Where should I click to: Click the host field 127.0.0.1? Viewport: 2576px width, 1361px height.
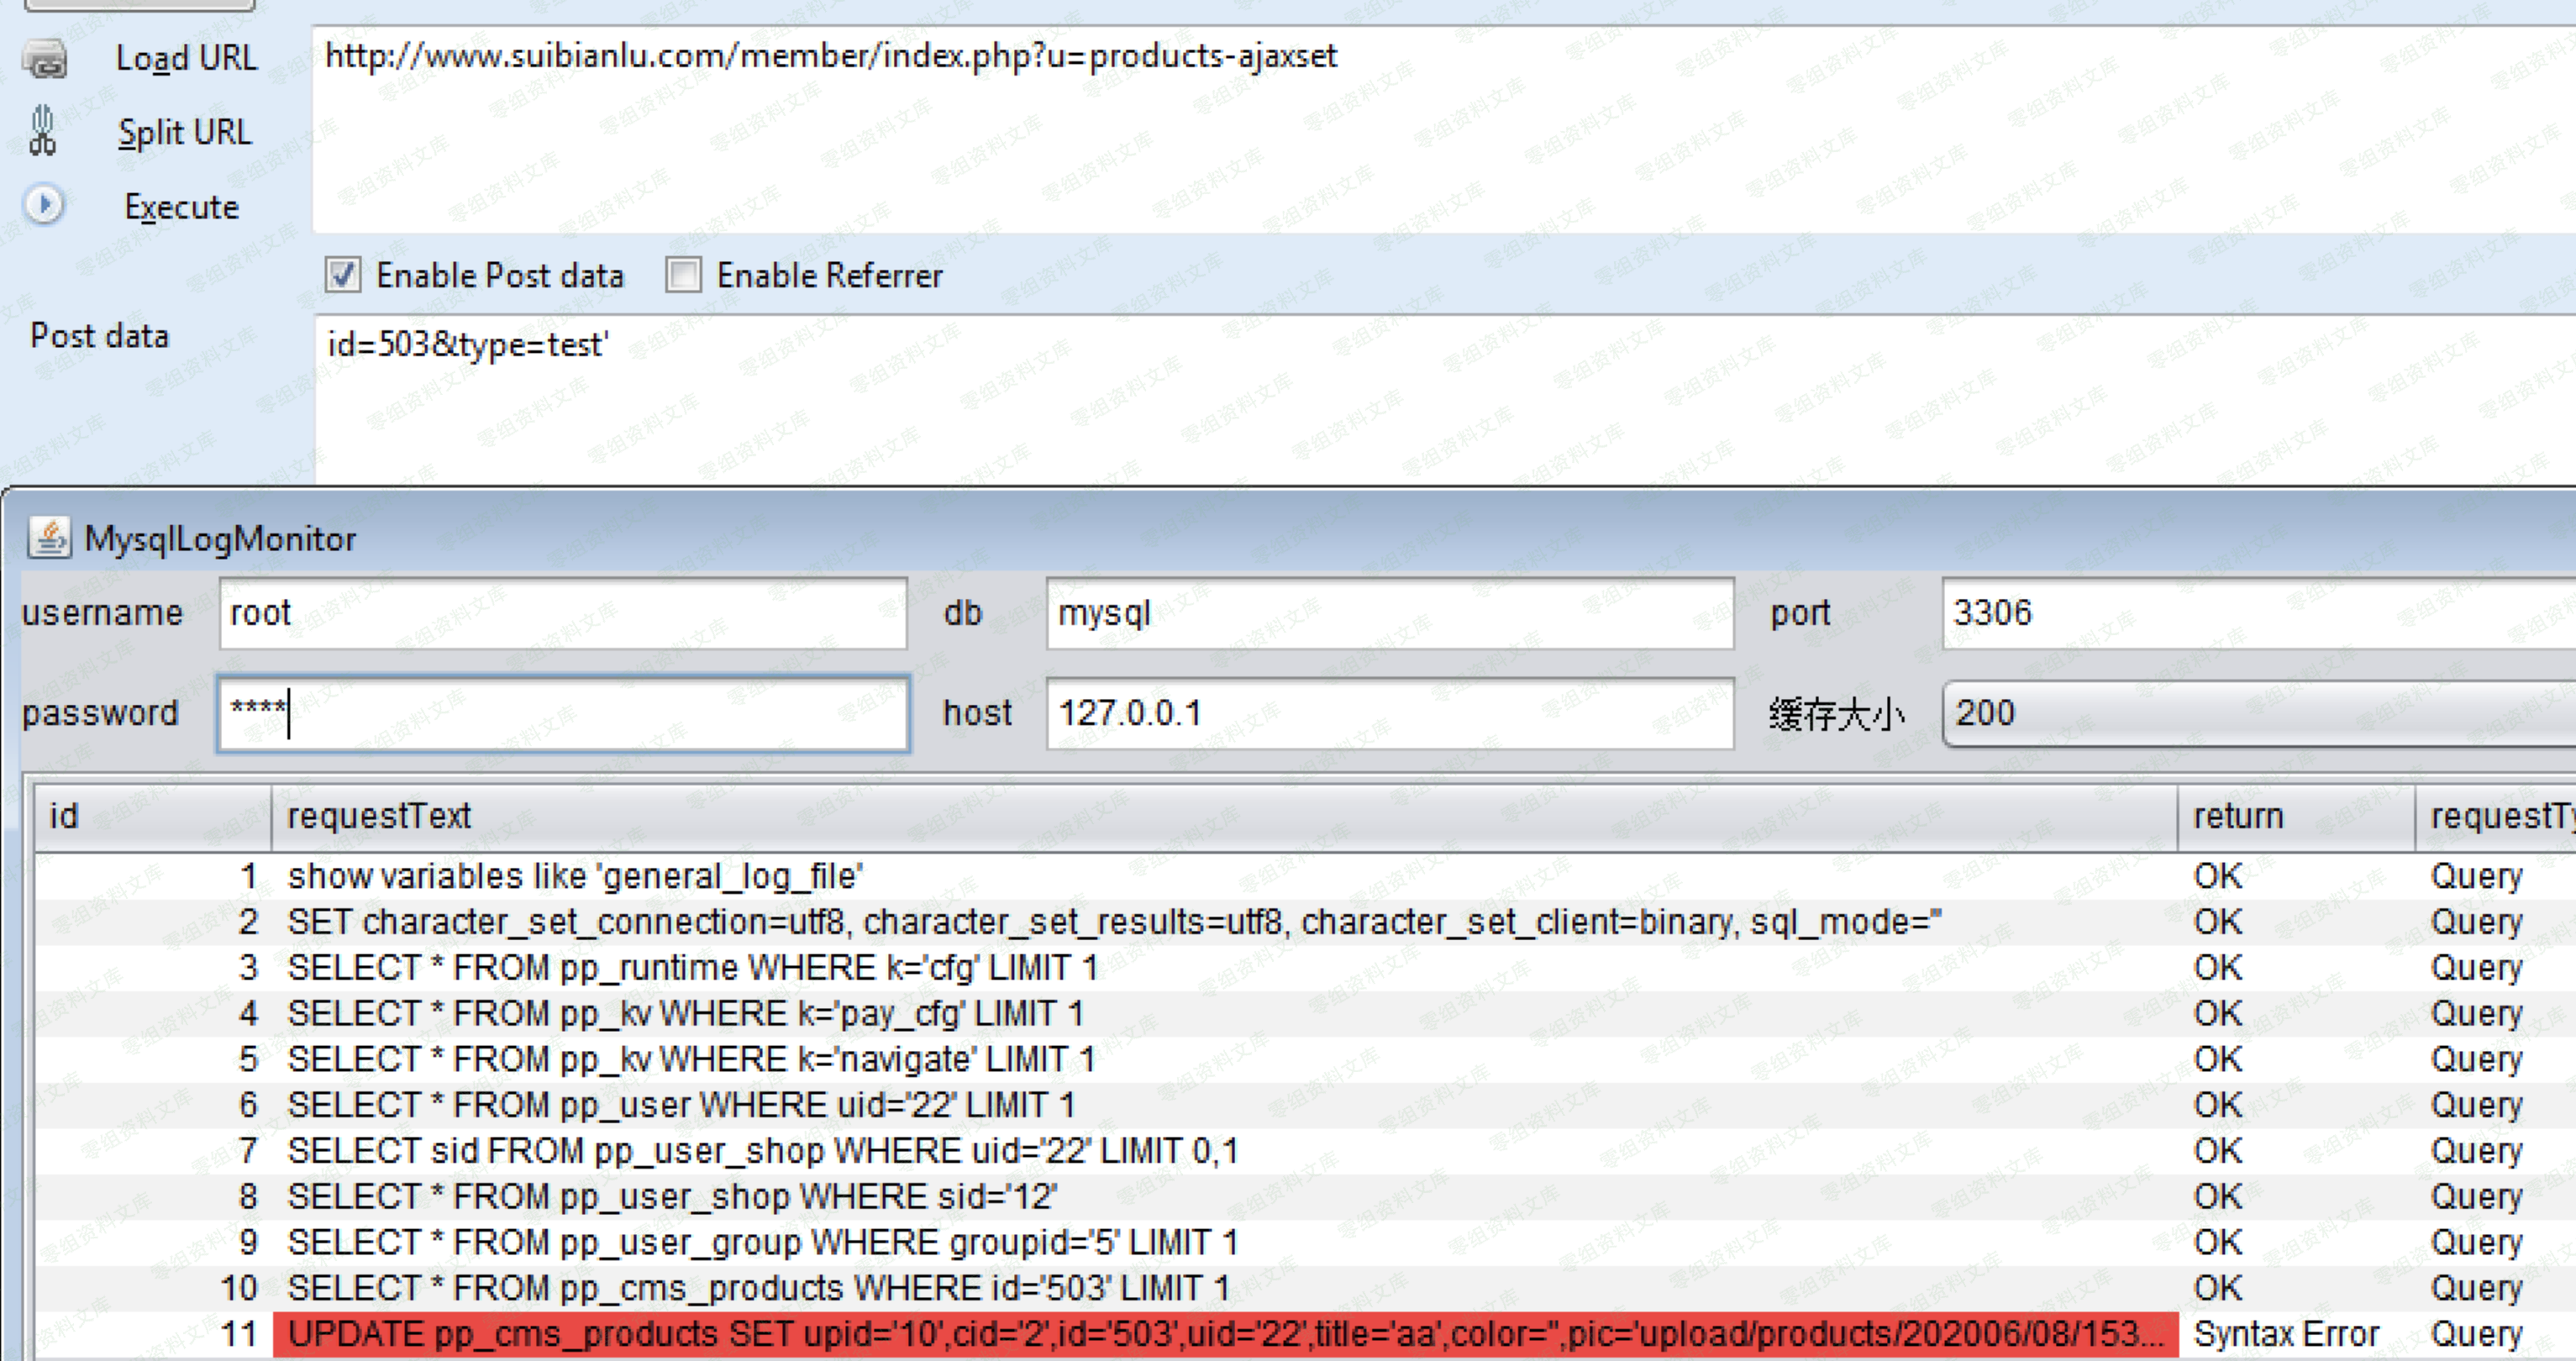[1389, 714]
